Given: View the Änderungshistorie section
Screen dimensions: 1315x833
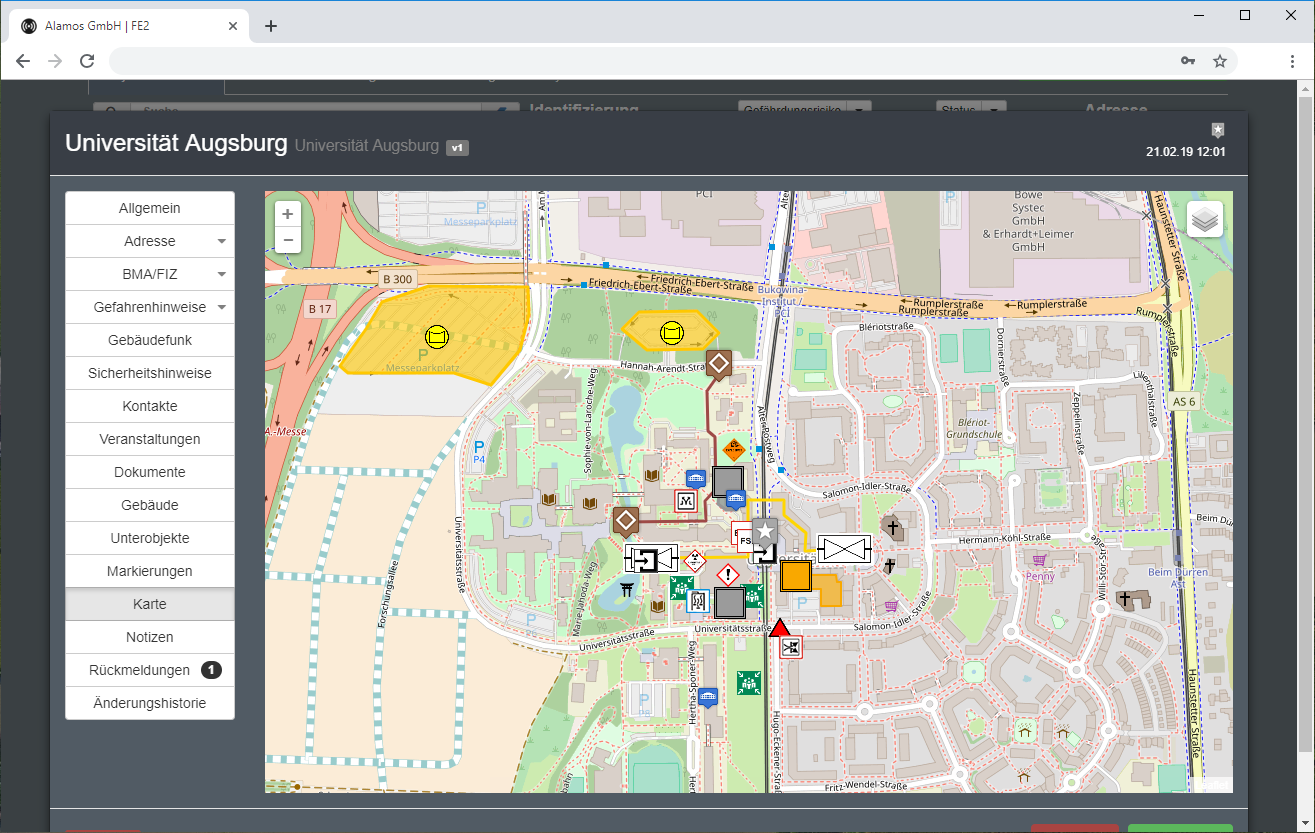Looking at the screenshot, I should (150, 703).
